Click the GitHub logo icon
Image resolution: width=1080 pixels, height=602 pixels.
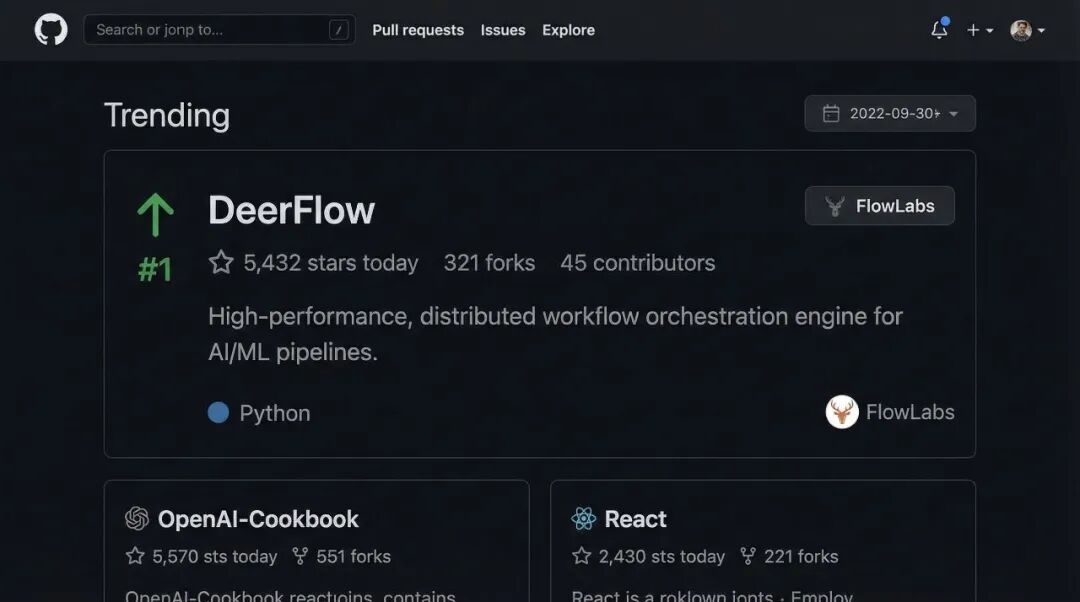click(51, 30)
